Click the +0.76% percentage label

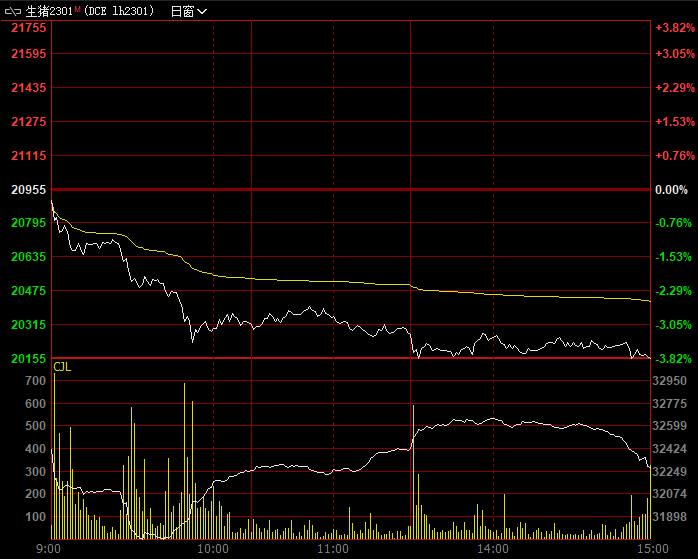pyautogui.click(x=675, y=156)
